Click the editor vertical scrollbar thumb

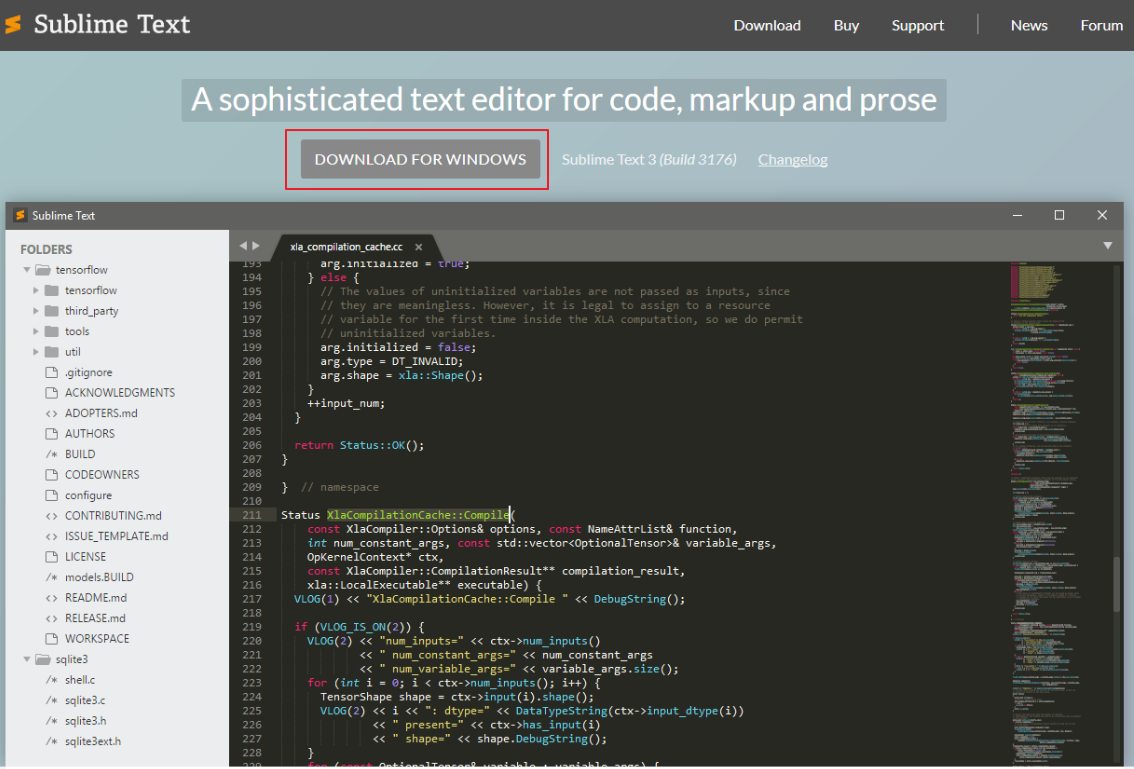coord(1117,587)
